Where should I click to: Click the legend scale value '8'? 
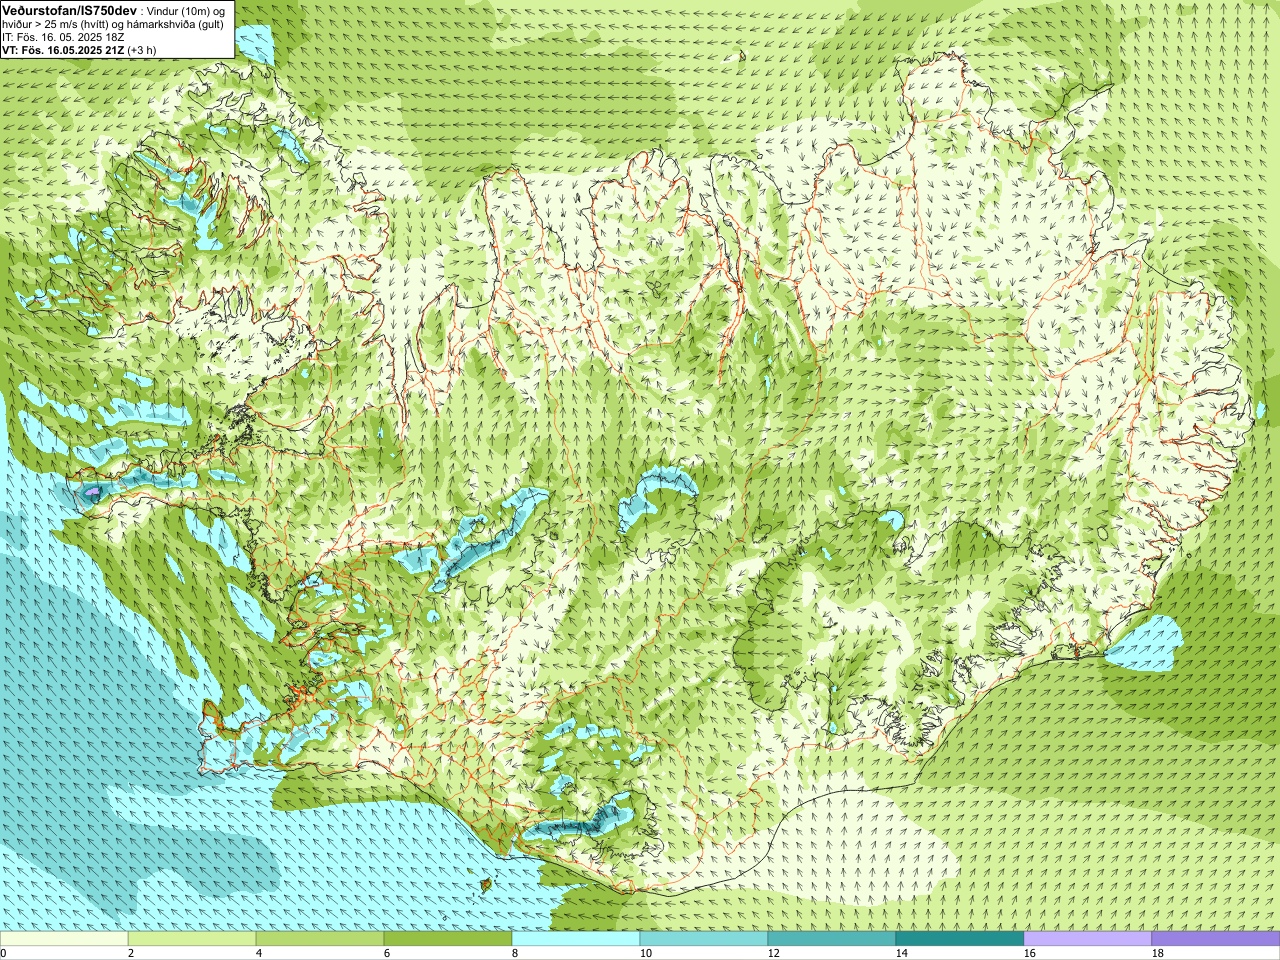click(515, 953)
